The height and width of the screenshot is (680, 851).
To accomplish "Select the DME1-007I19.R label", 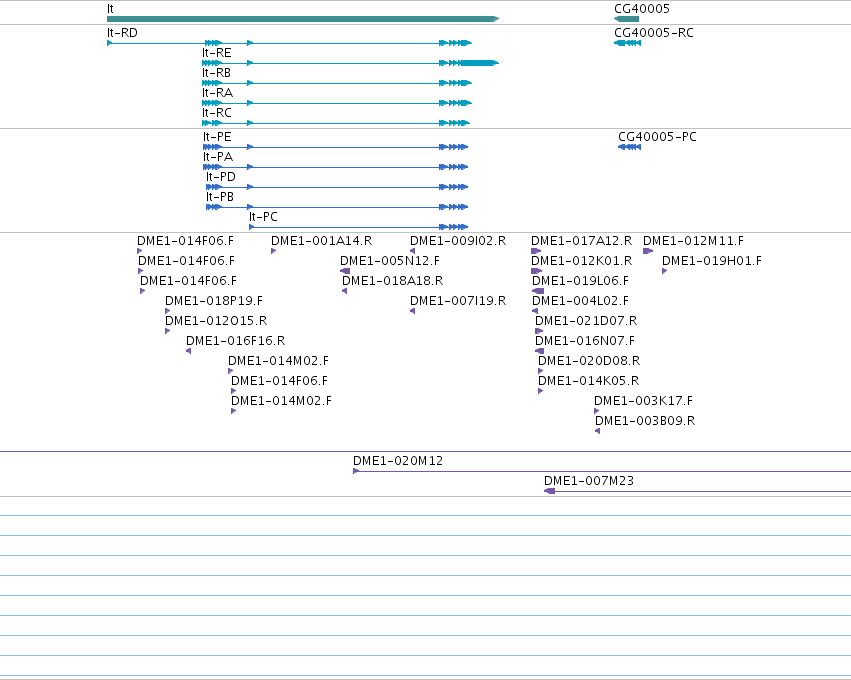I will coord(458,301).
